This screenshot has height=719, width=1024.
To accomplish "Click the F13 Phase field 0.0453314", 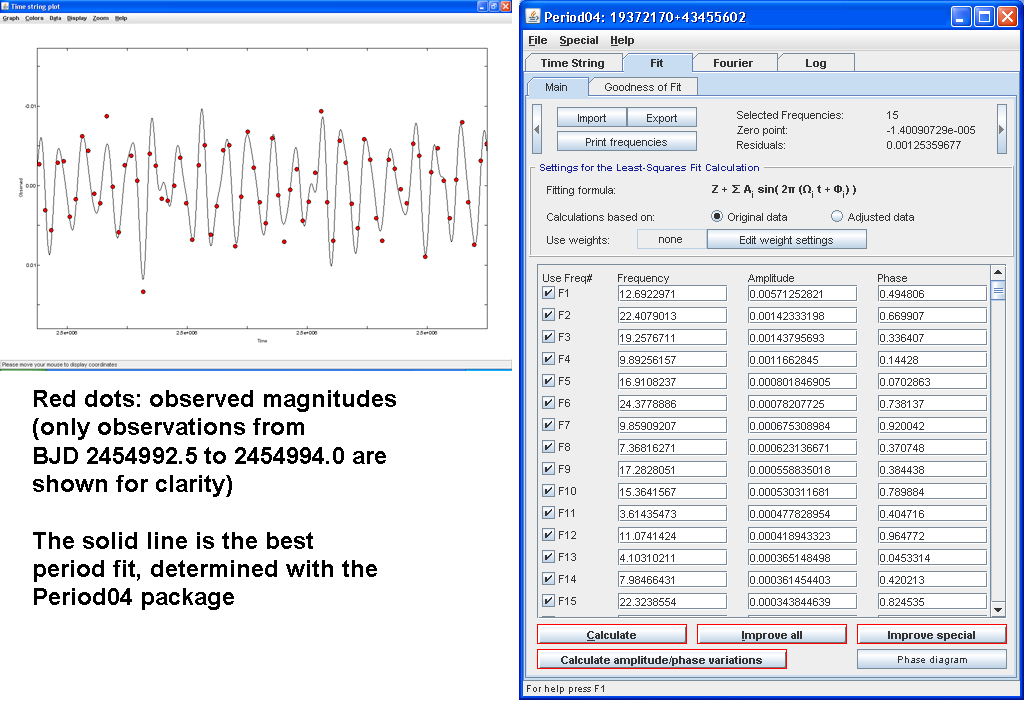I will coord(932,558).
